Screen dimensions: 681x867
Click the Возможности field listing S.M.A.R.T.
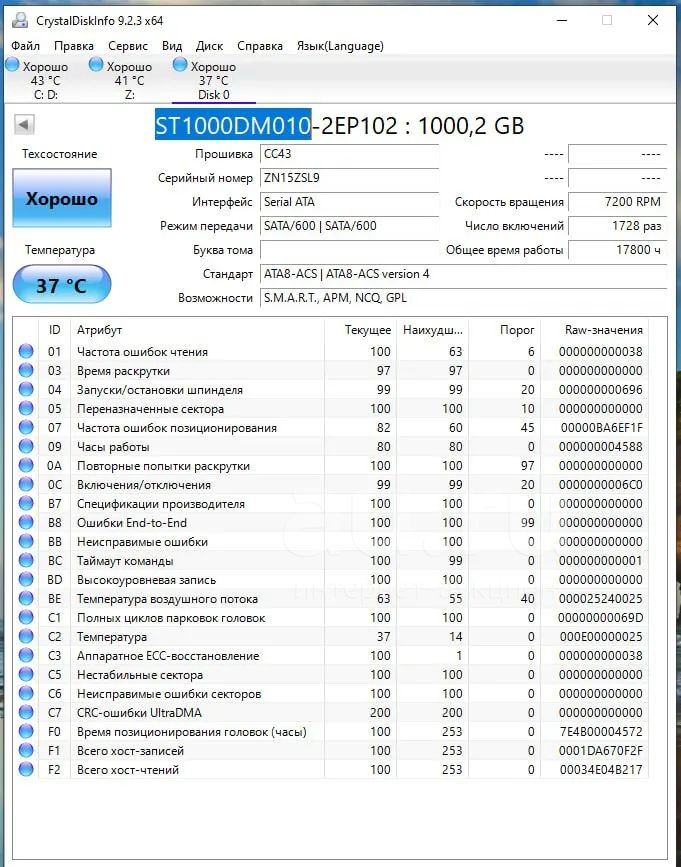pyautogui.click(x=463, y=297)
